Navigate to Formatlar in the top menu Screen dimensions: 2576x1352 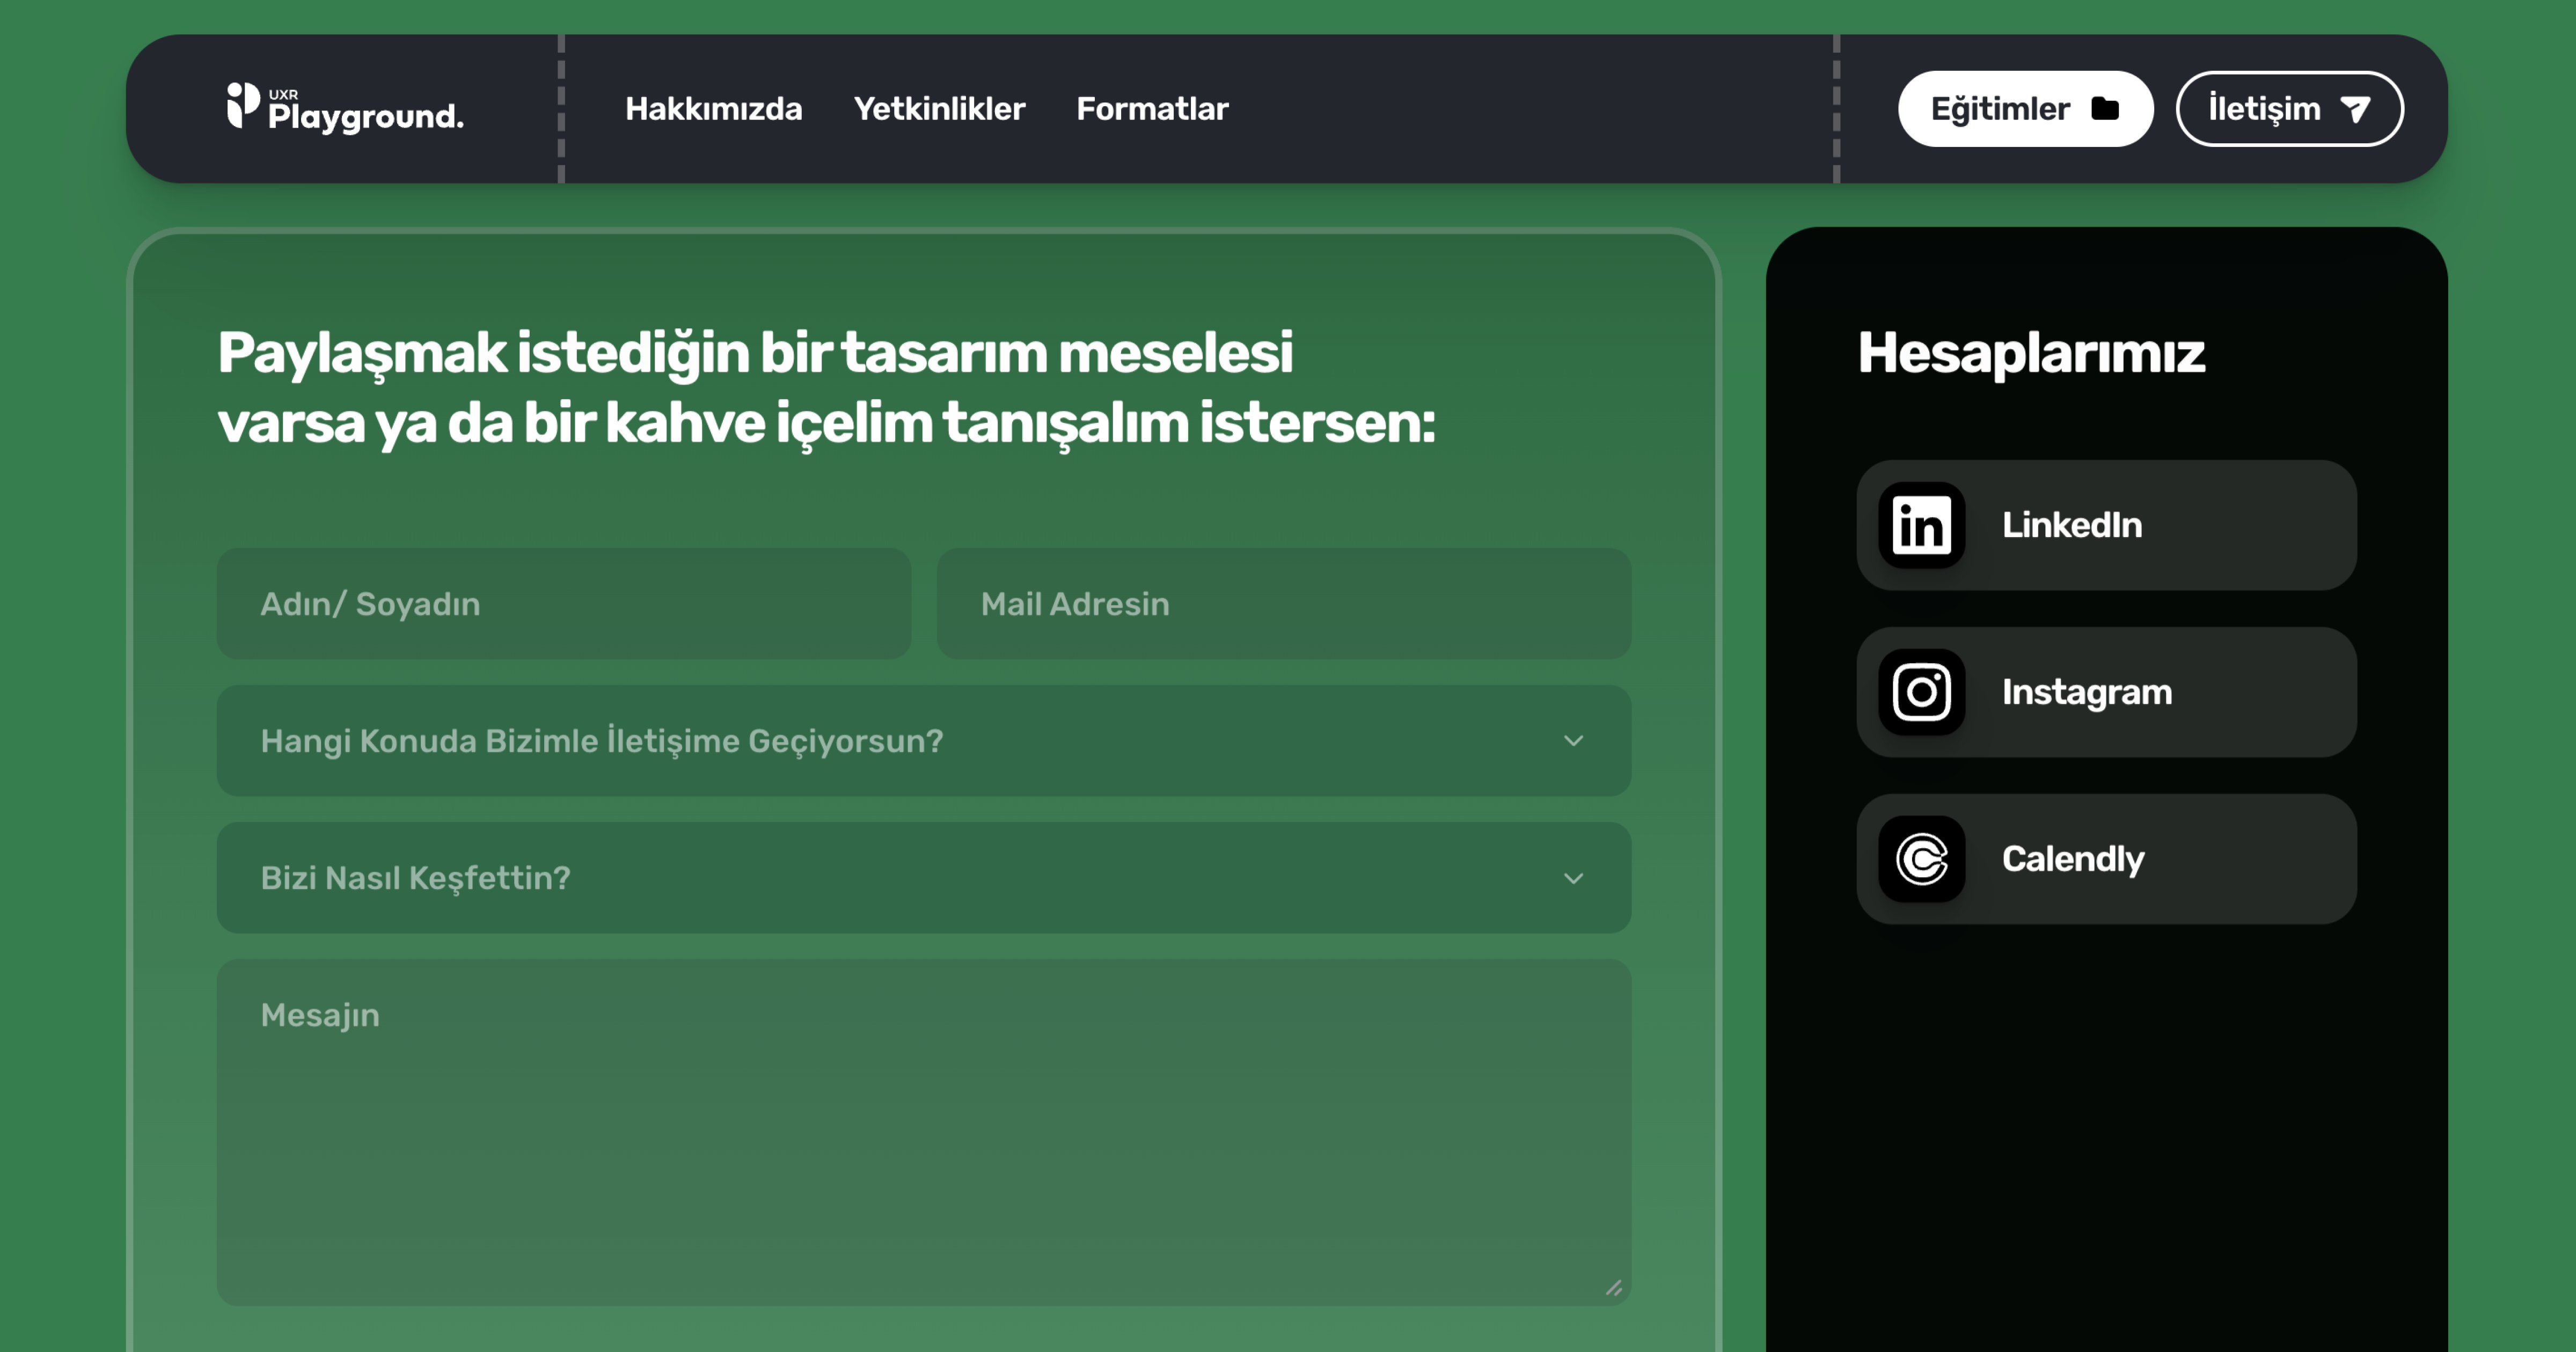tap(1152, 109)
